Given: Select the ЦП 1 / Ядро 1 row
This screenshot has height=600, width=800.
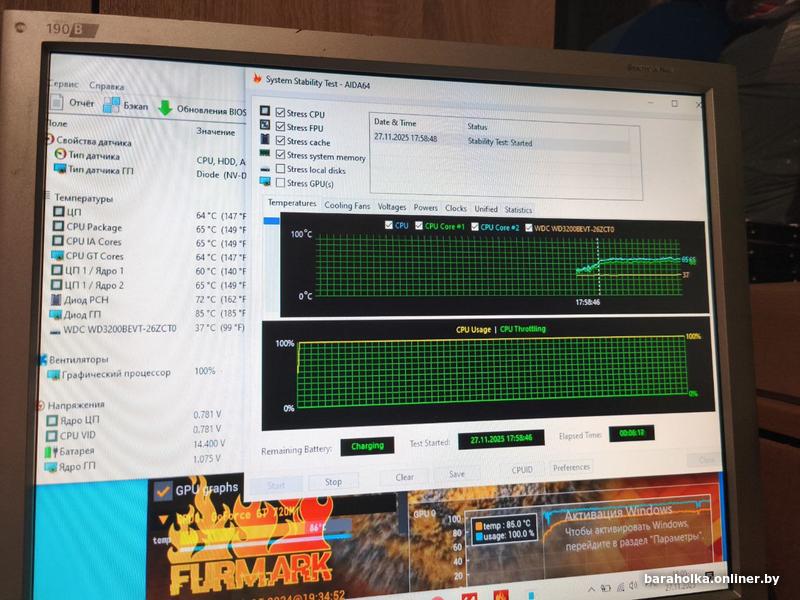Looking at the screenshot, I should coord(147,271).
